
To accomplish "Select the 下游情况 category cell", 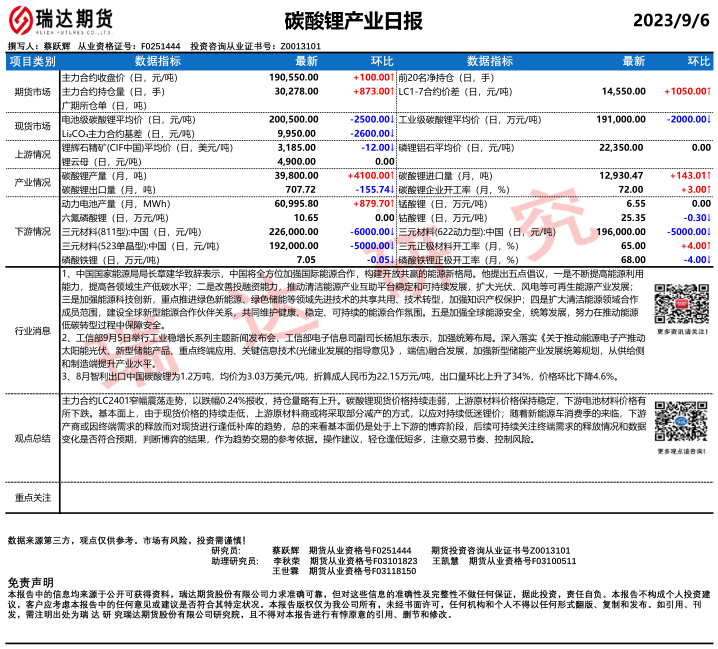I will (33, 231).
